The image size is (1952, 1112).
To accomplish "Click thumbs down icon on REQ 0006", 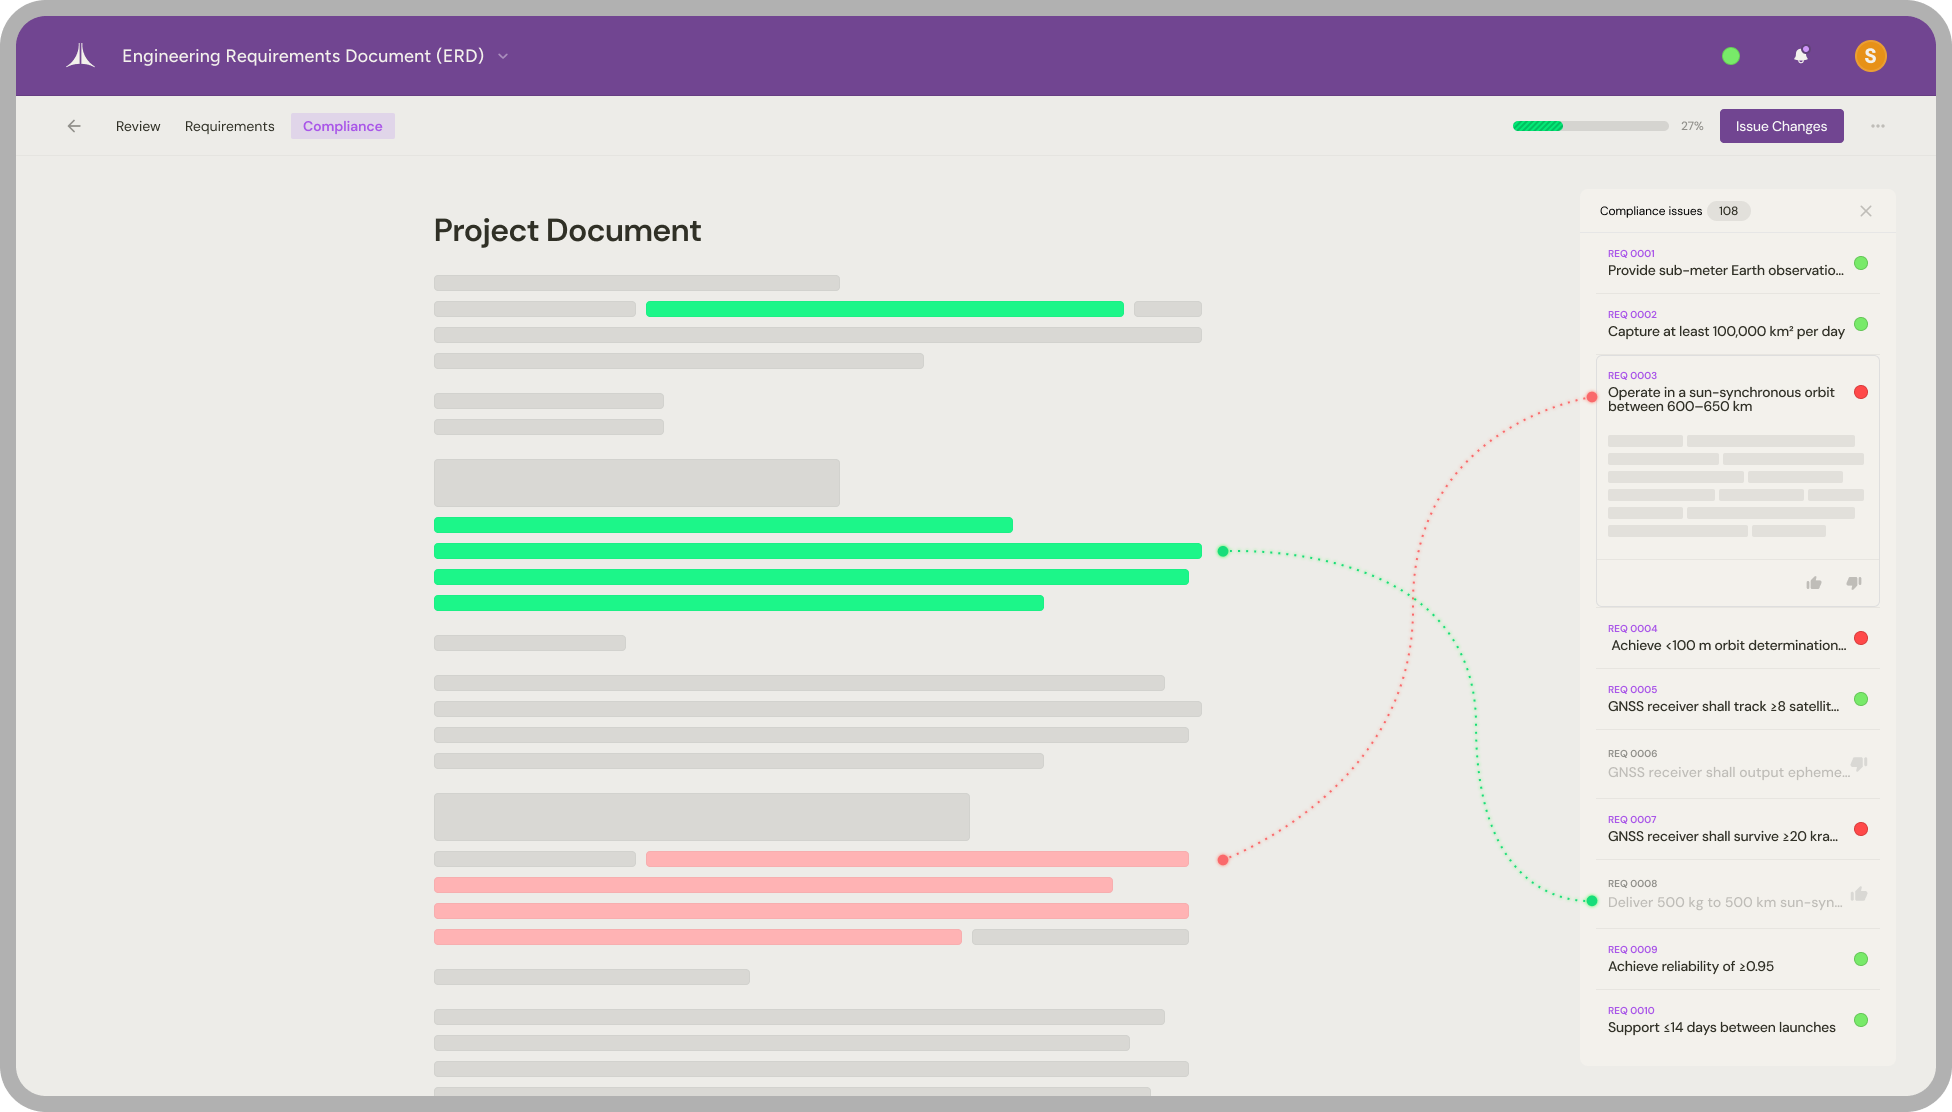I will (1859, 764).
